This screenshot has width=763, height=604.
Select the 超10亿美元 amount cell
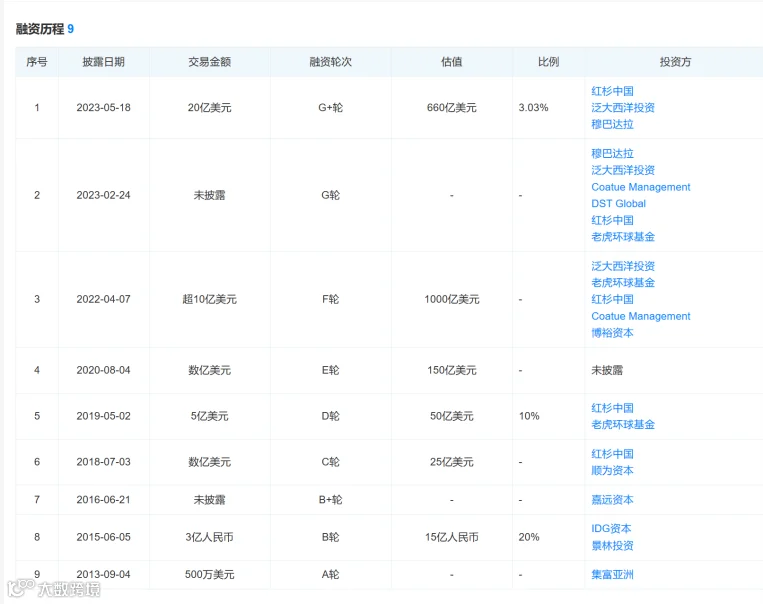209,299
